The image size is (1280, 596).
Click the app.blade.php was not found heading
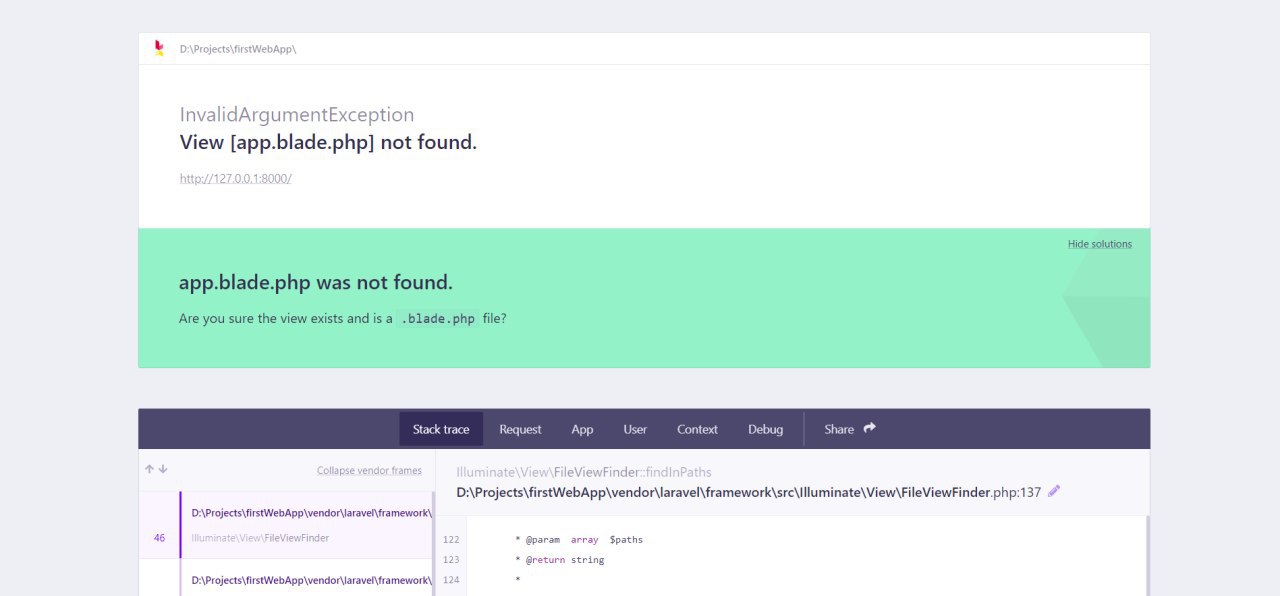pyautogui.click(x=316, y=282)
